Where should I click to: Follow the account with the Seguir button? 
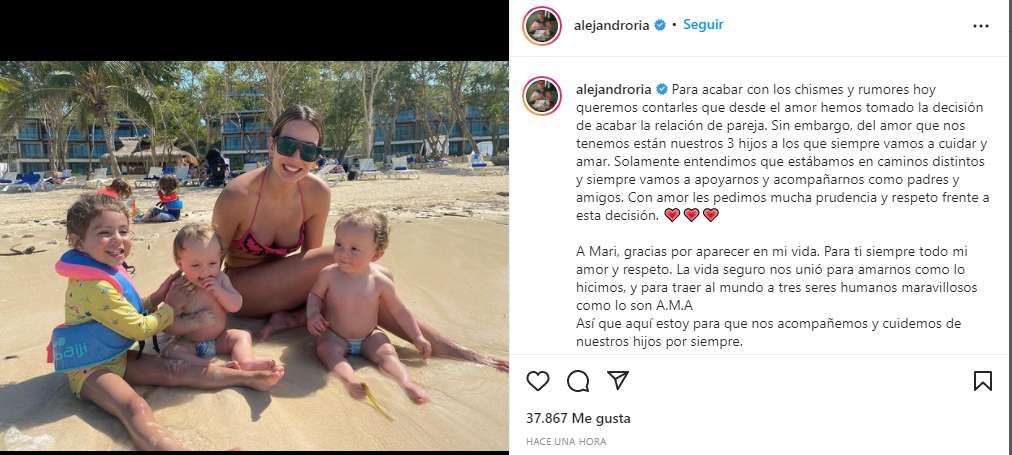[703, 25]
